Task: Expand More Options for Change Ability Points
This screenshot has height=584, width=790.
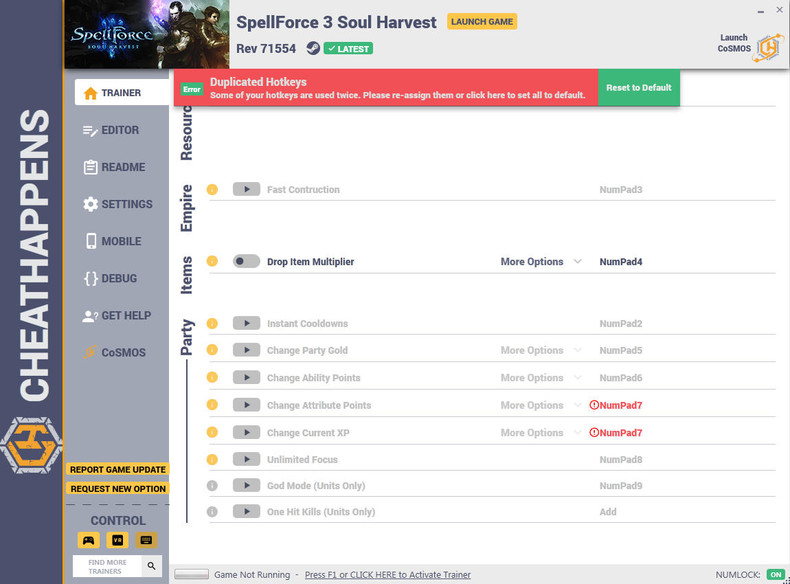Action: coord(541,377)
